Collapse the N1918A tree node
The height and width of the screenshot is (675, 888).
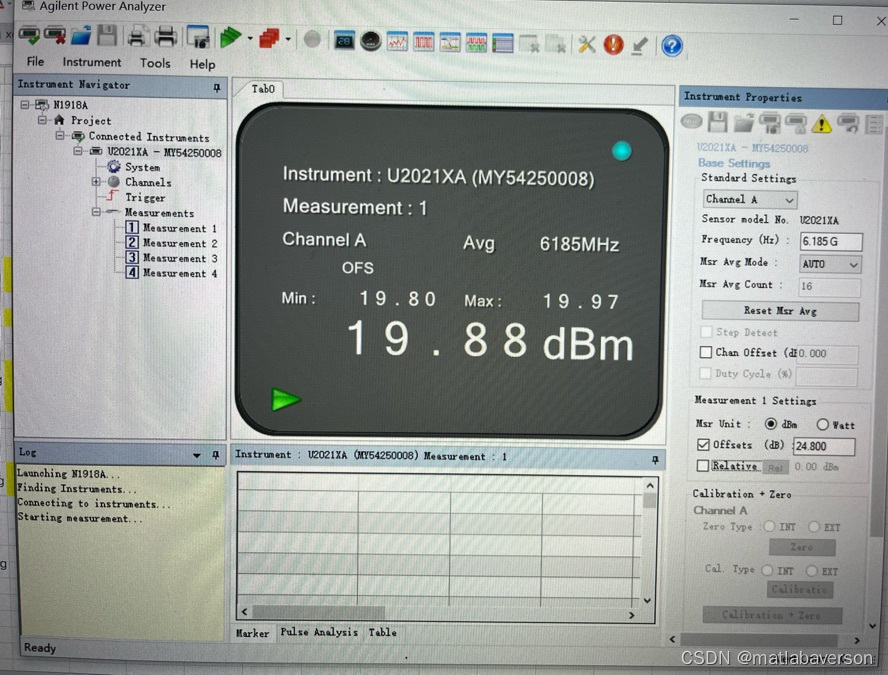click(25, 104)
